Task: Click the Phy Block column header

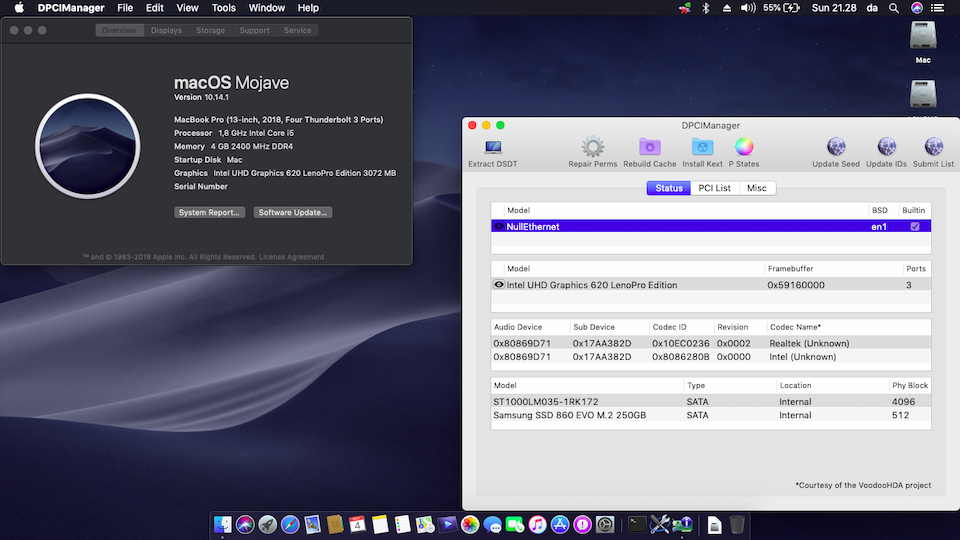Action: 910,385
